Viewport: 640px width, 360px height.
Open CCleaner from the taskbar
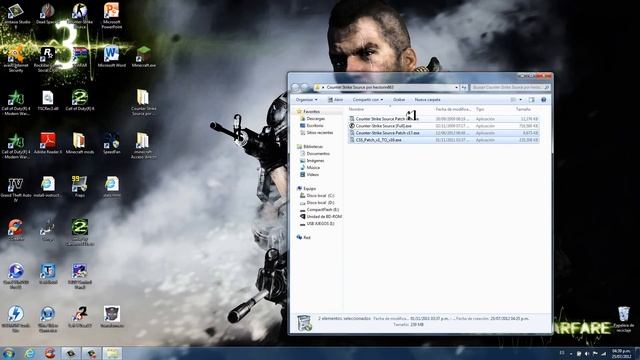(50, 353)
